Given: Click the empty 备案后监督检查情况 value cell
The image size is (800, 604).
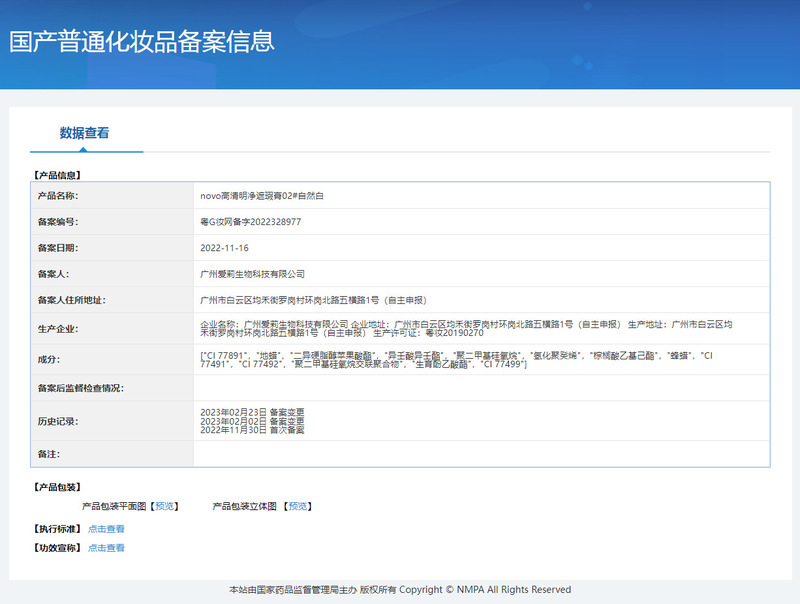Looking at the screenshot, I should 480,388.
